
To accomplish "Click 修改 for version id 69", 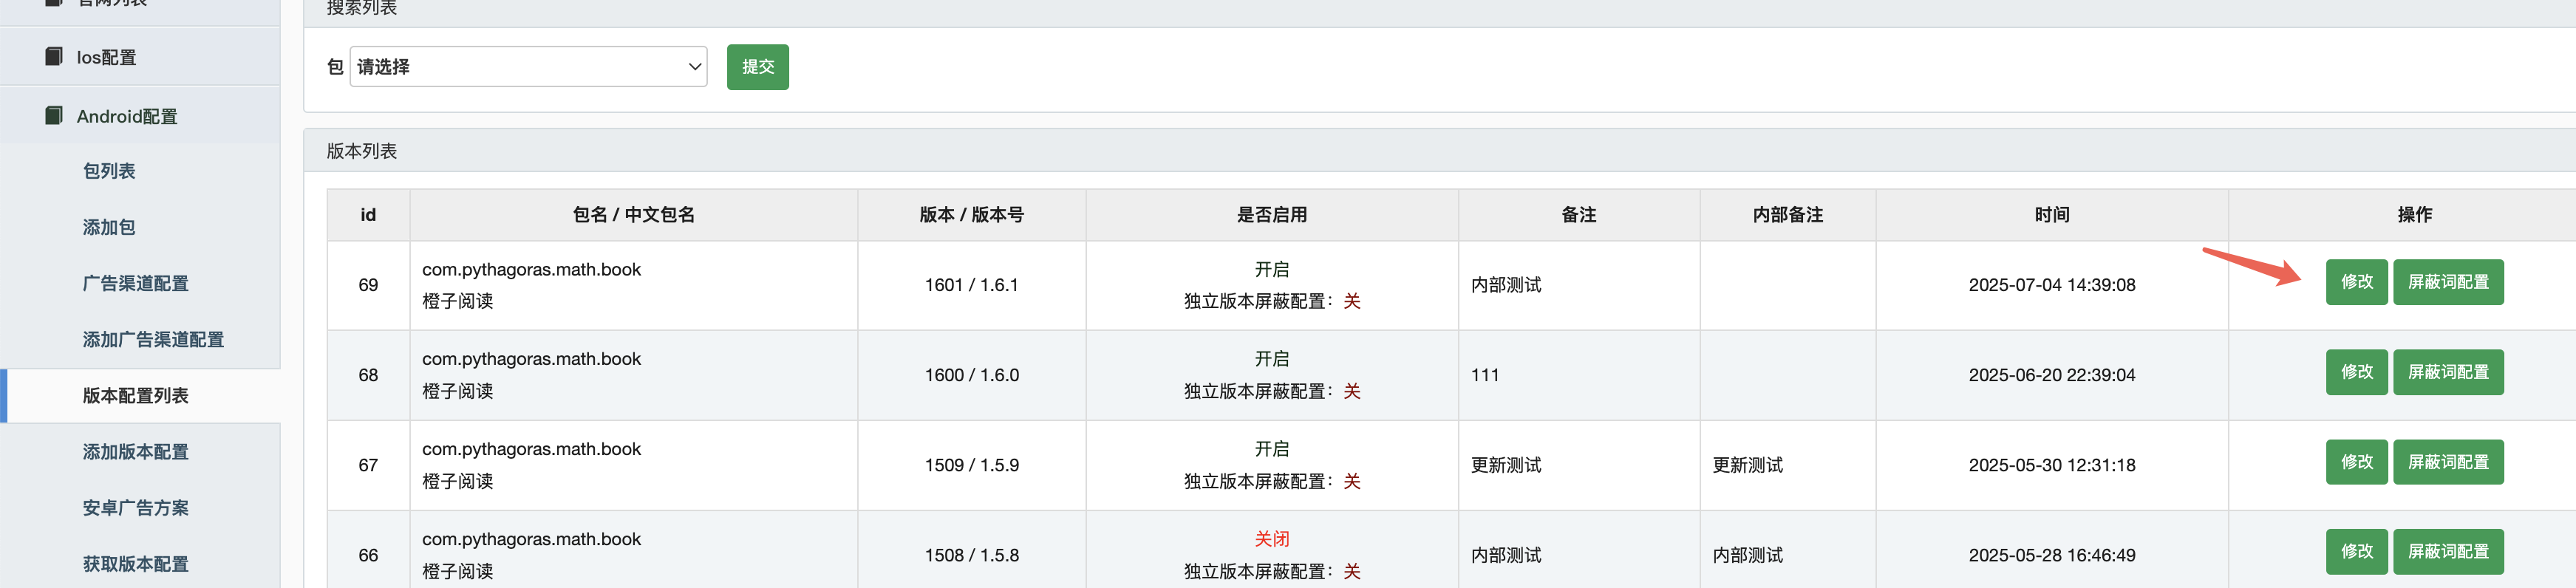I will coord(2356,282).
